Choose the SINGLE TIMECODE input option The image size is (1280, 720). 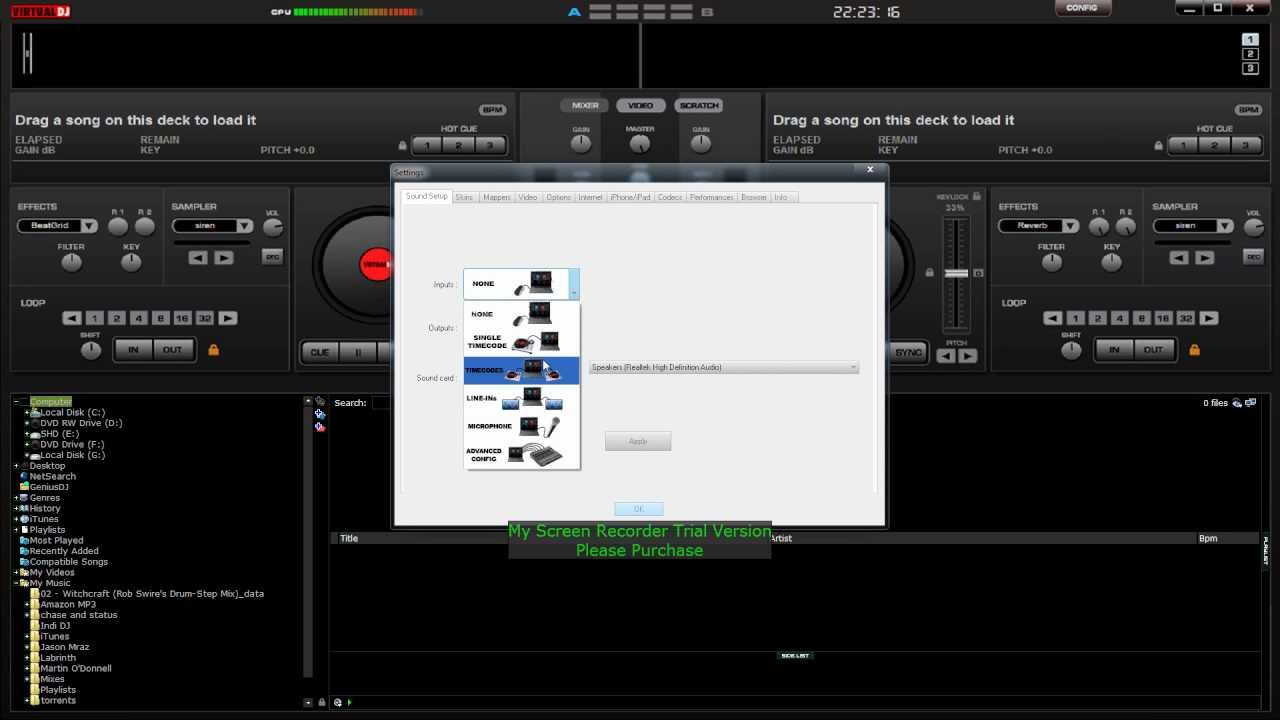coord(521,342)
